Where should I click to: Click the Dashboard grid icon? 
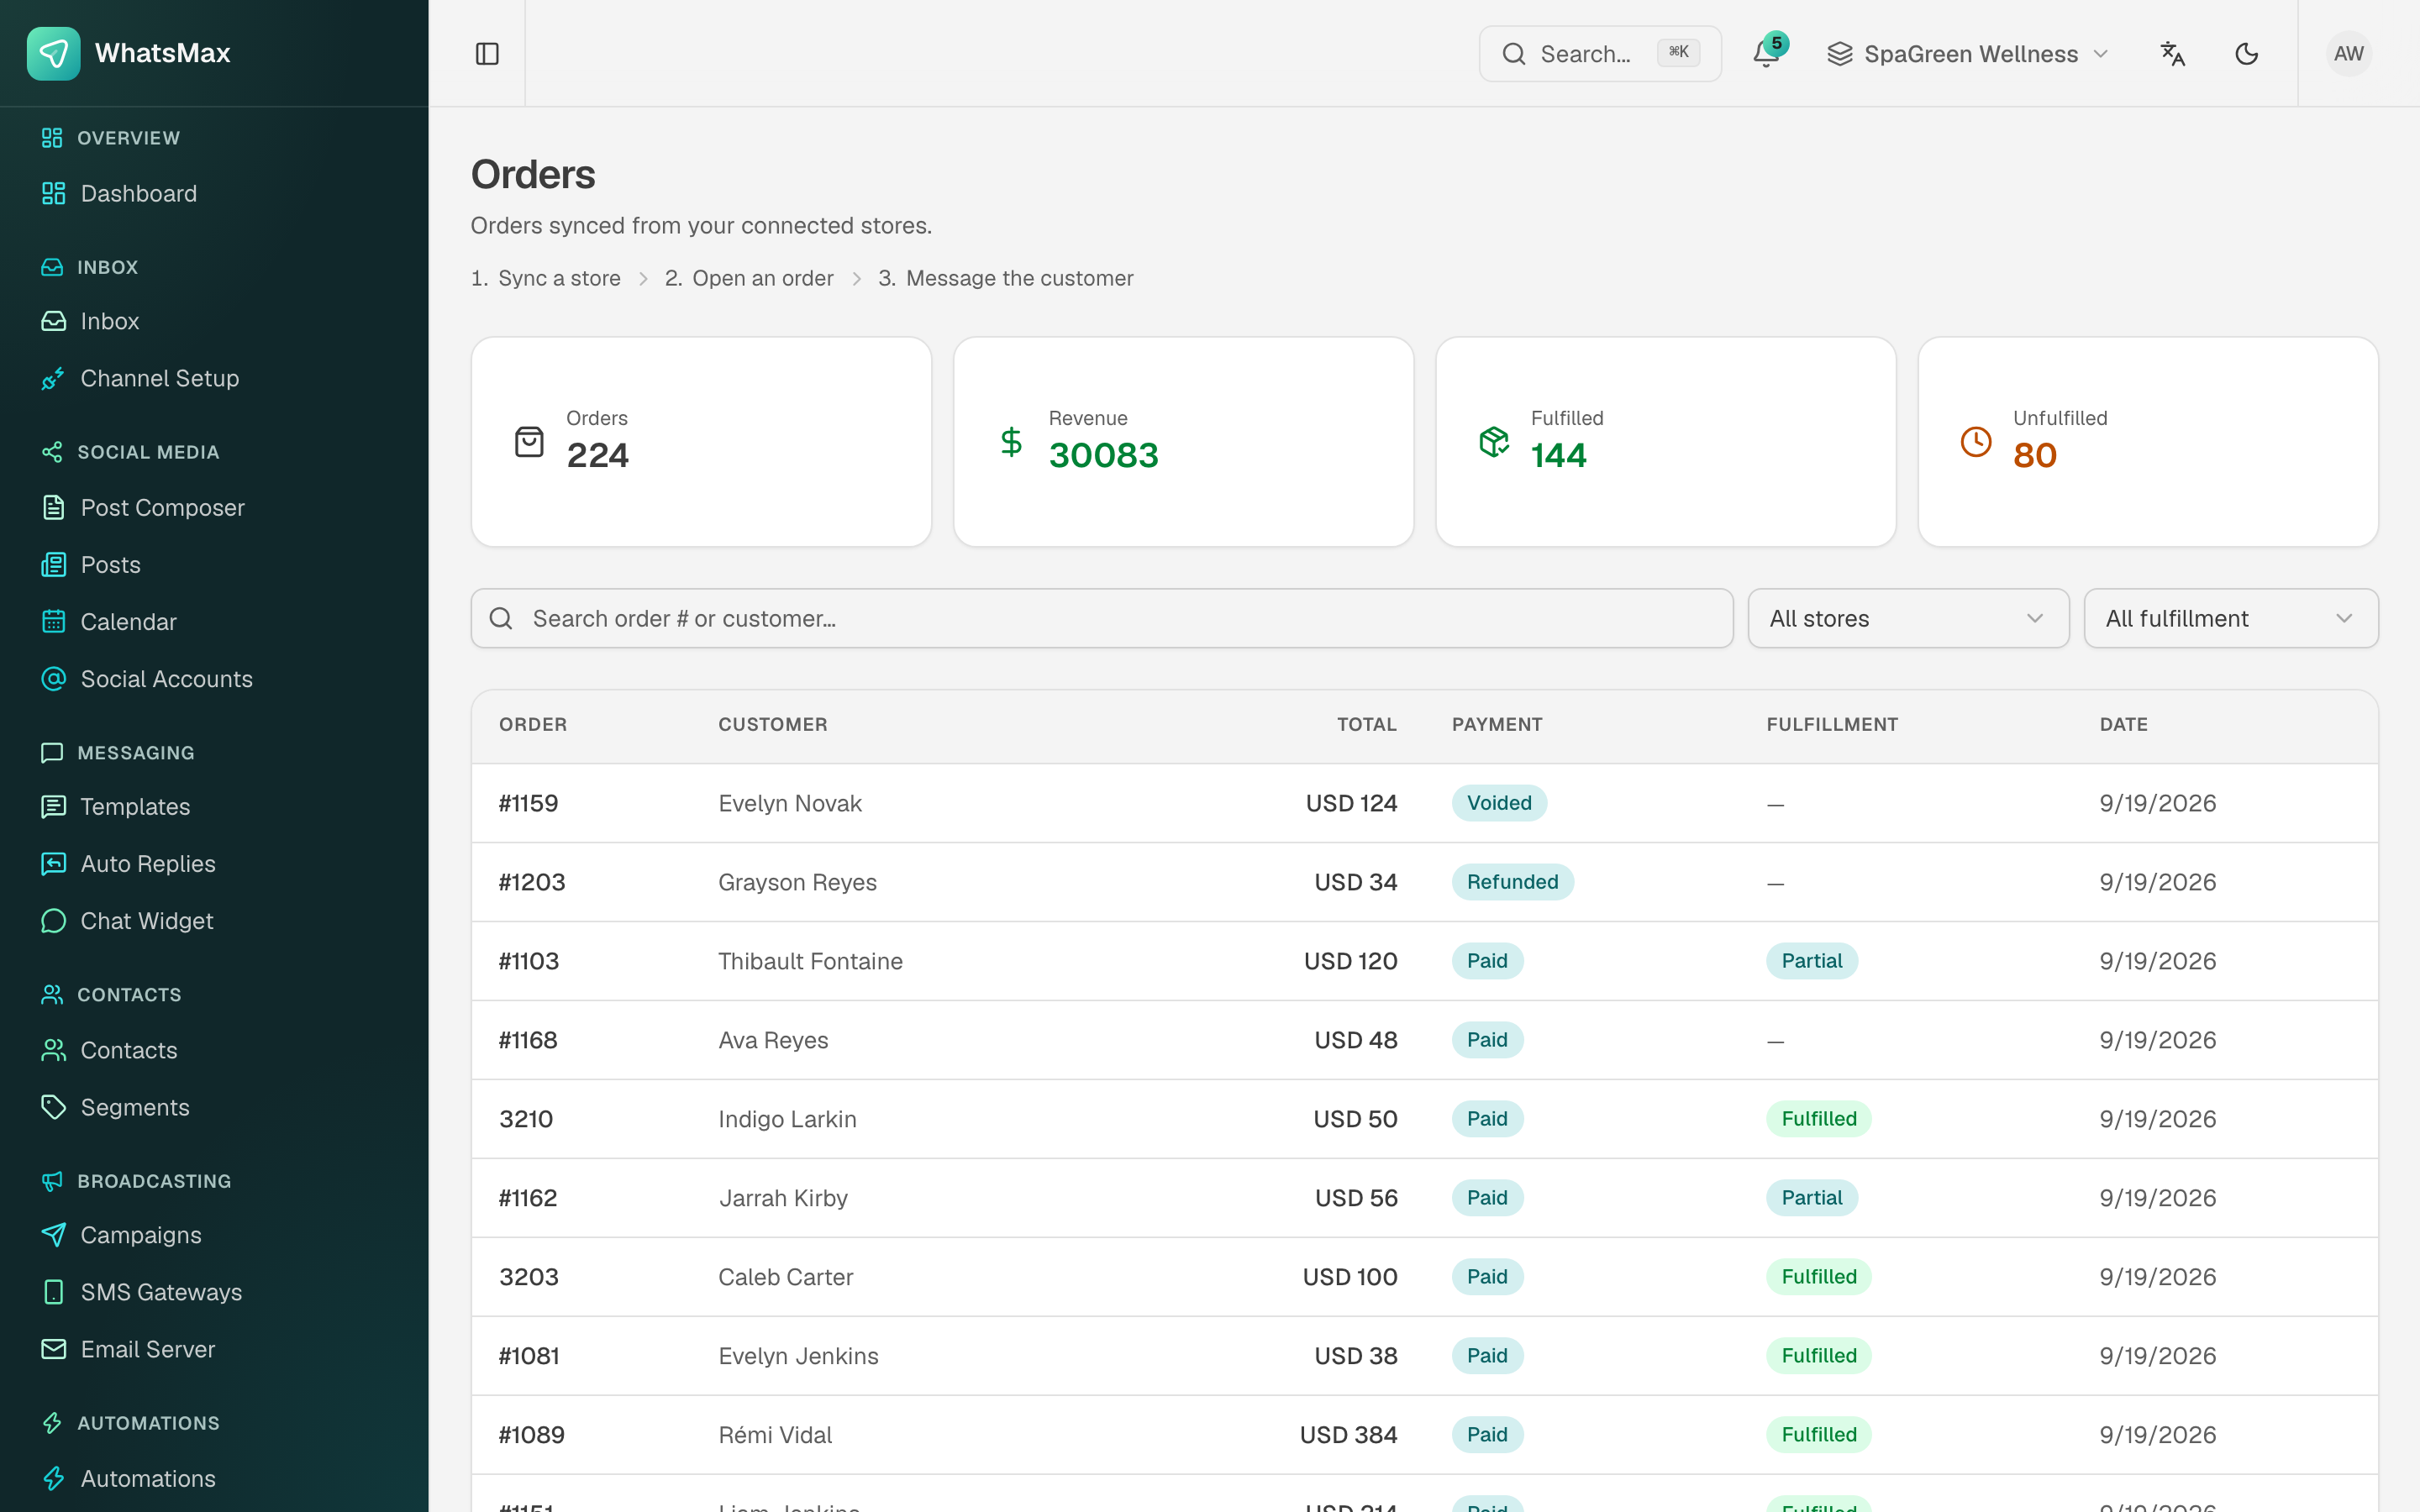[x=53, y=193]
